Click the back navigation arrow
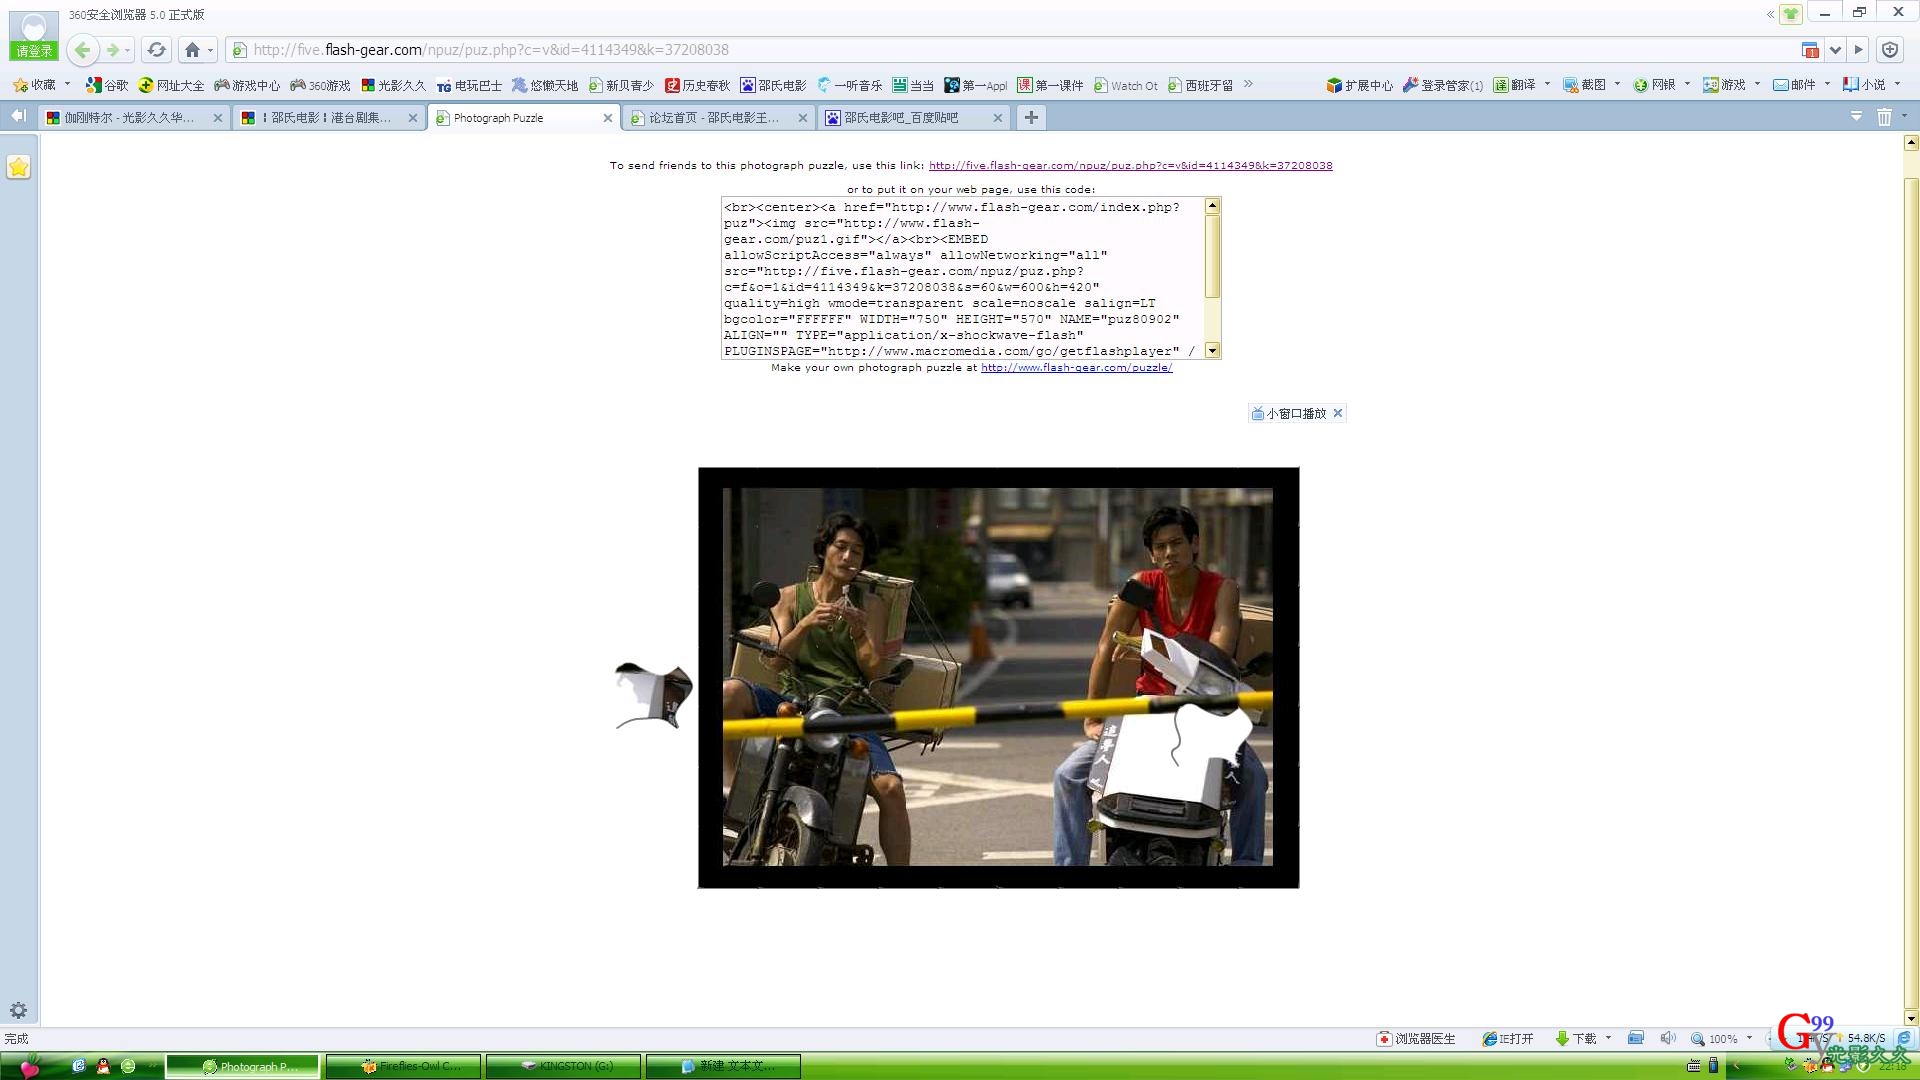Viewport: 1920px width, 1080px height. [83, 50]
